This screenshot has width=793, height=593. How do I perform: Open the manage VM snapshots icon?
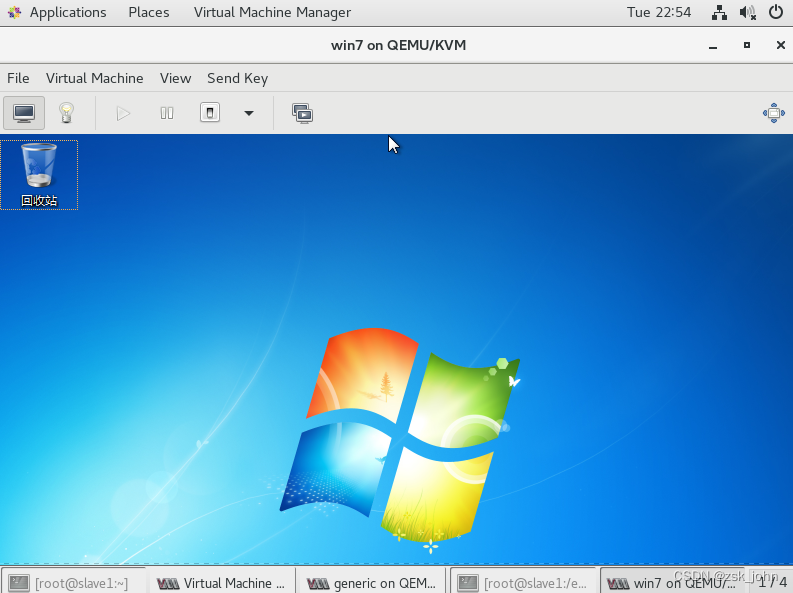click(x=302, y=113)
